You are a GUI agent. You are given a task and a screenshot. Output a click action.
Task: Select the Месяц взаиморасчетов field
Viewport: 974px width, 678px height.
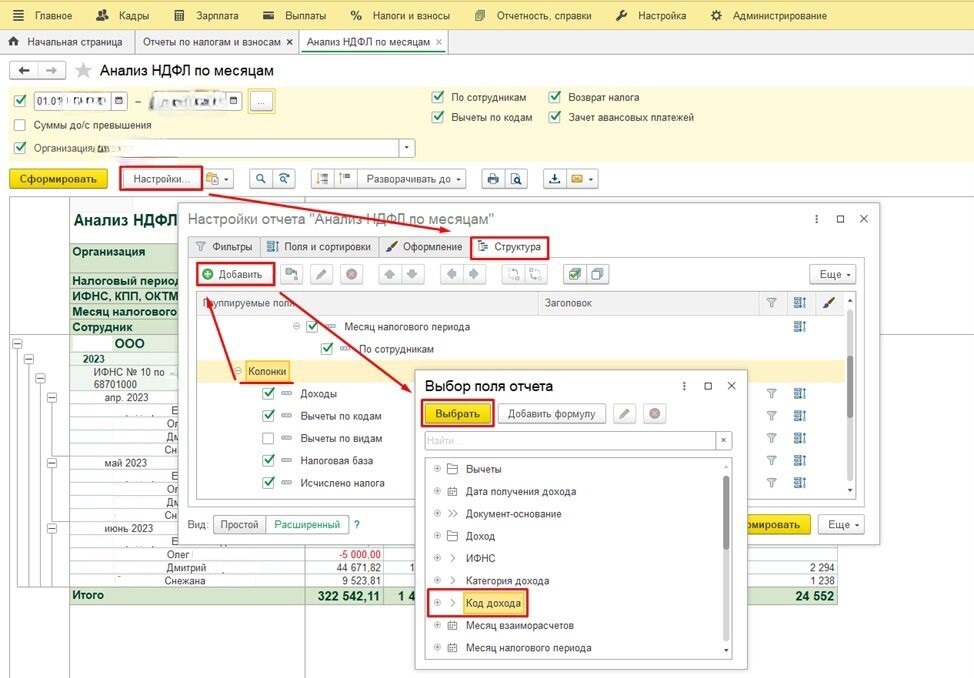pyautogui.click(x=519, y=625)
